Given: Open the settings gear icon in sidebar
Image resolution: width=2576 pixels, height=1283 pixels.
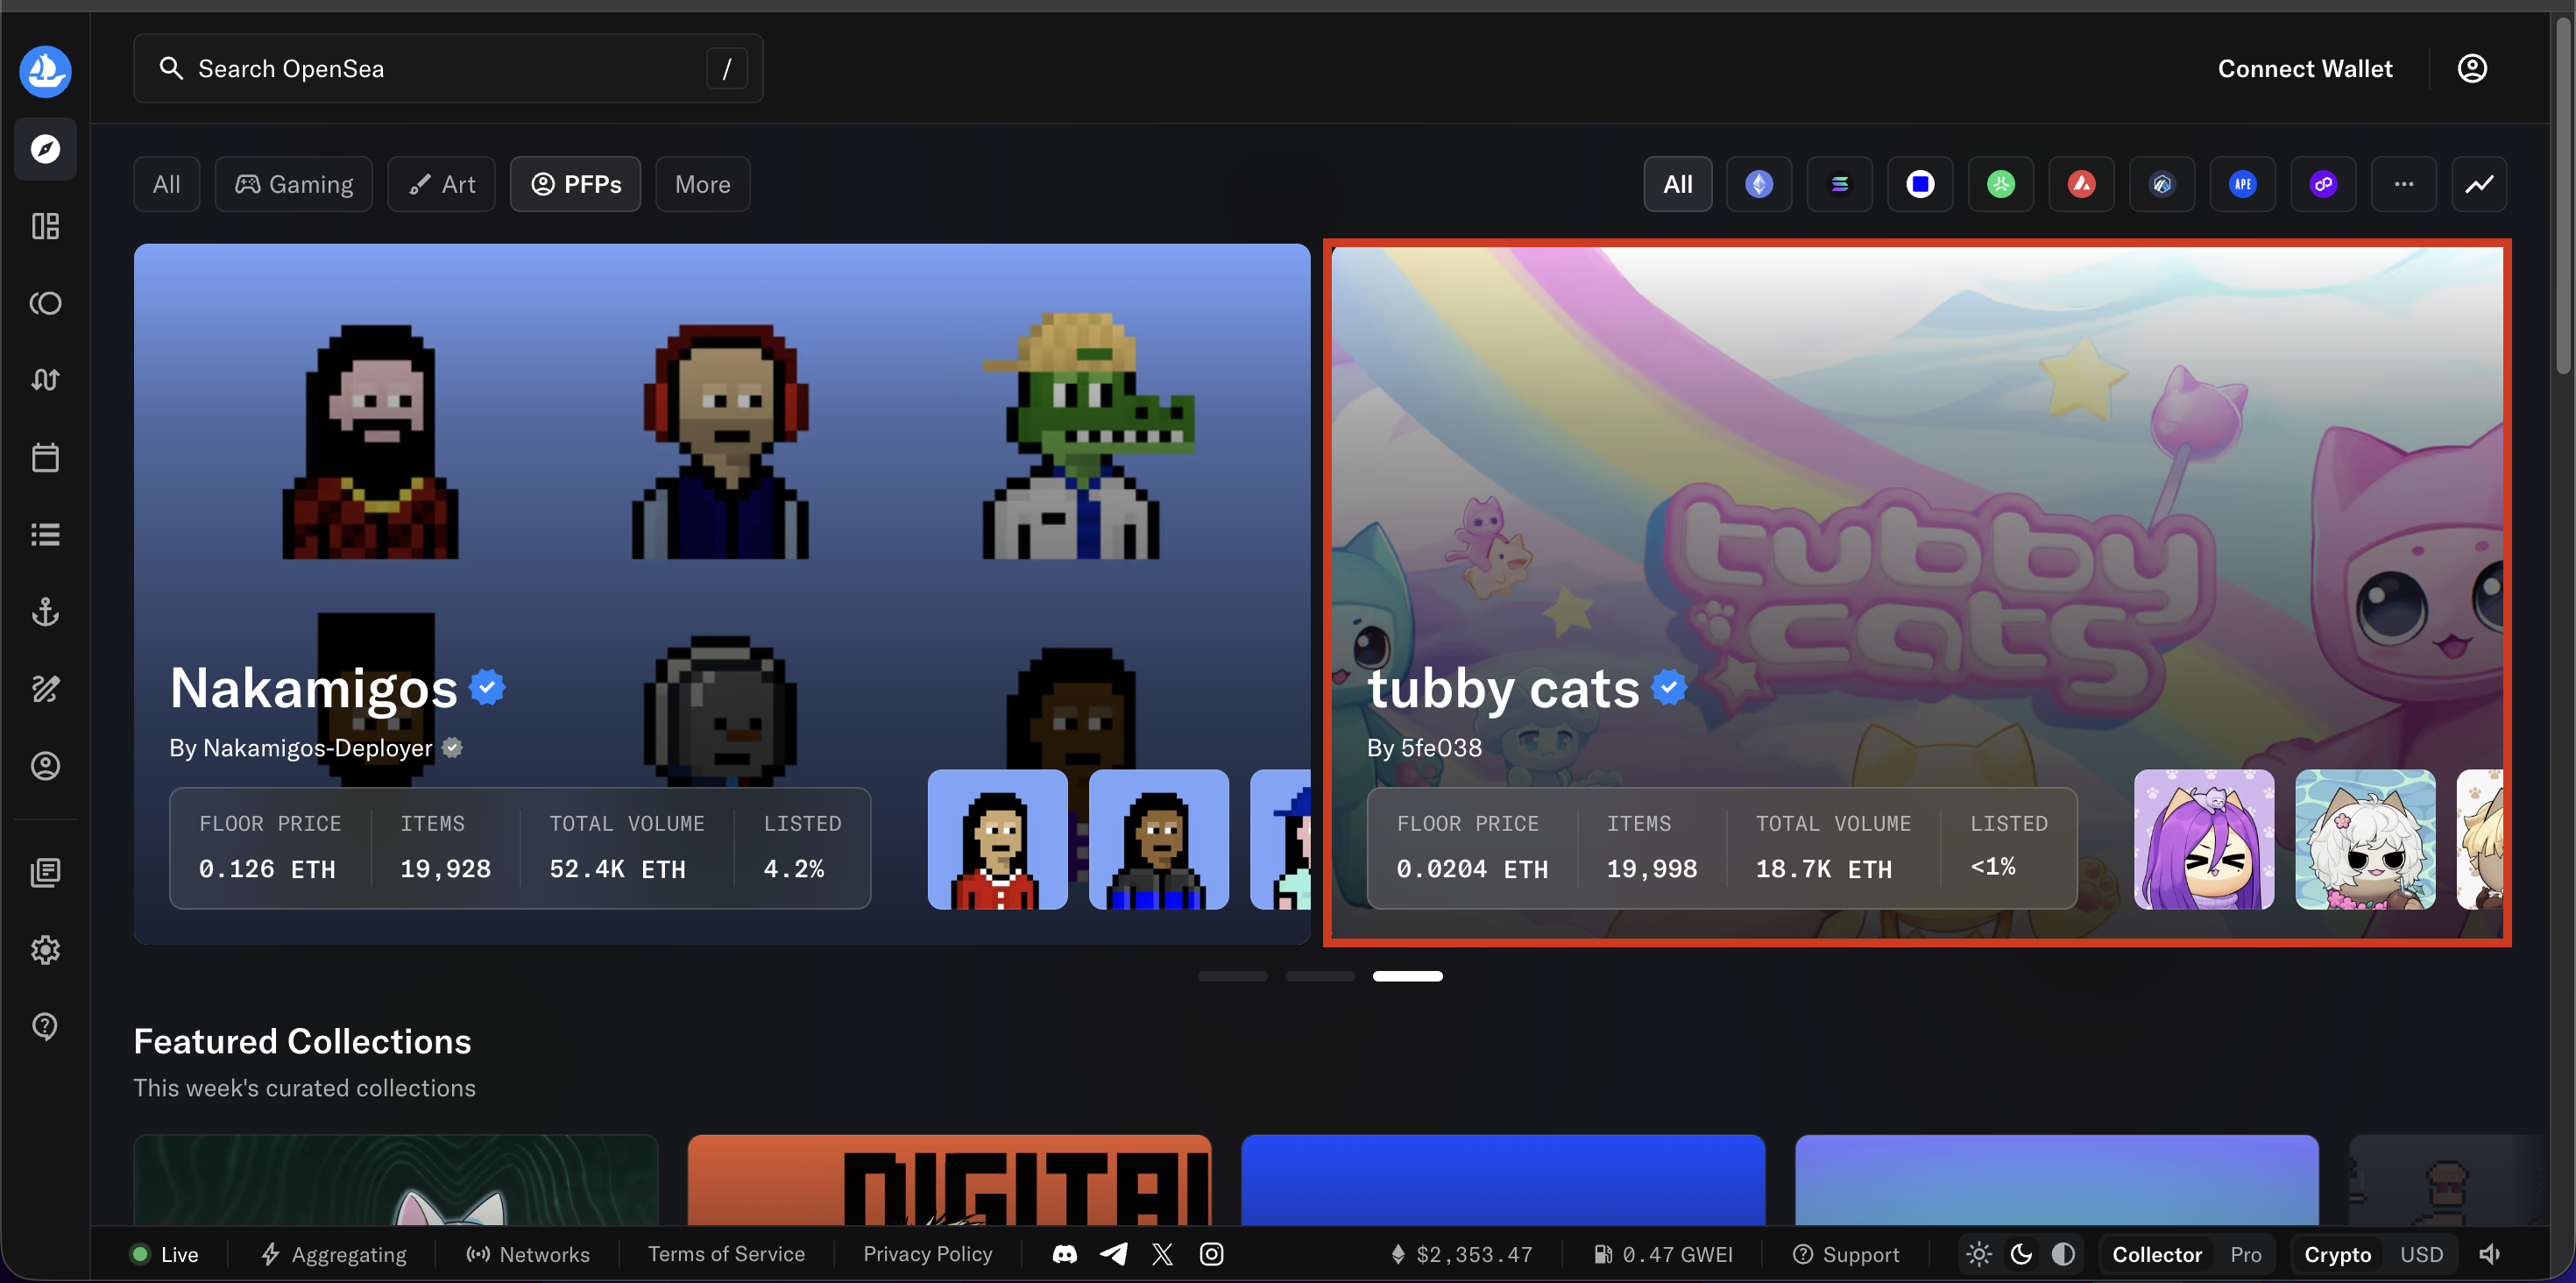Looking at the screenshot, I should (45, 949).
